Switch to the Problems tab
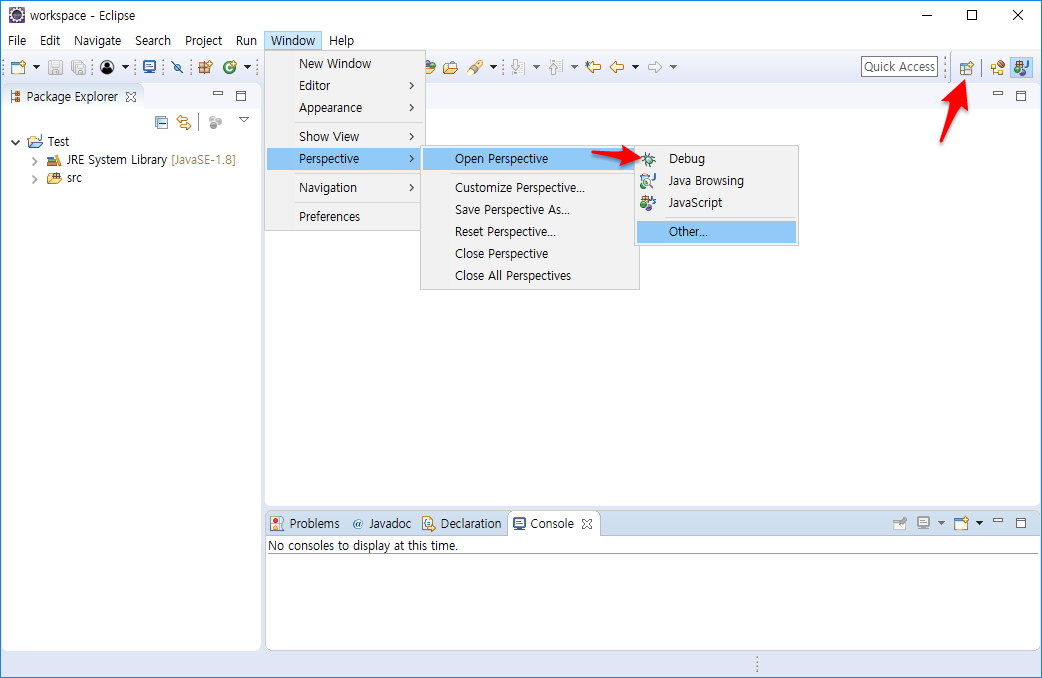Viewport: 1042px width, 678px height. pos(305,524)
